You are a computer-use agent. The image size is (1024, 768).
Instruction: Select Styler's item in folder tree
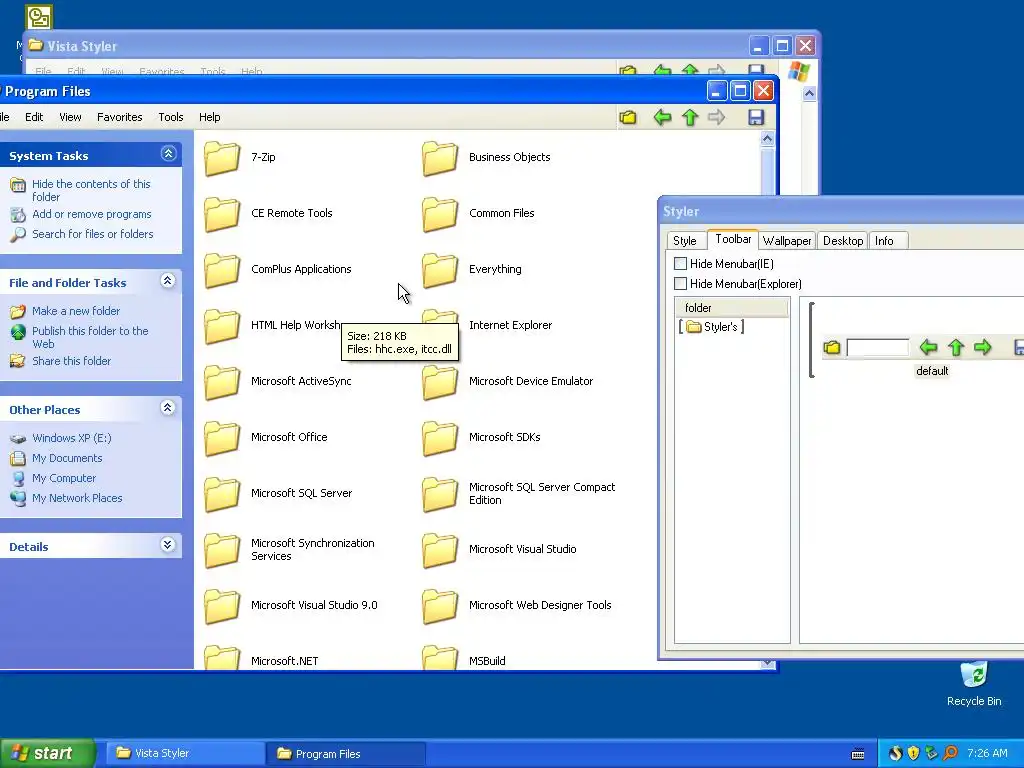(x=712, y=327)
